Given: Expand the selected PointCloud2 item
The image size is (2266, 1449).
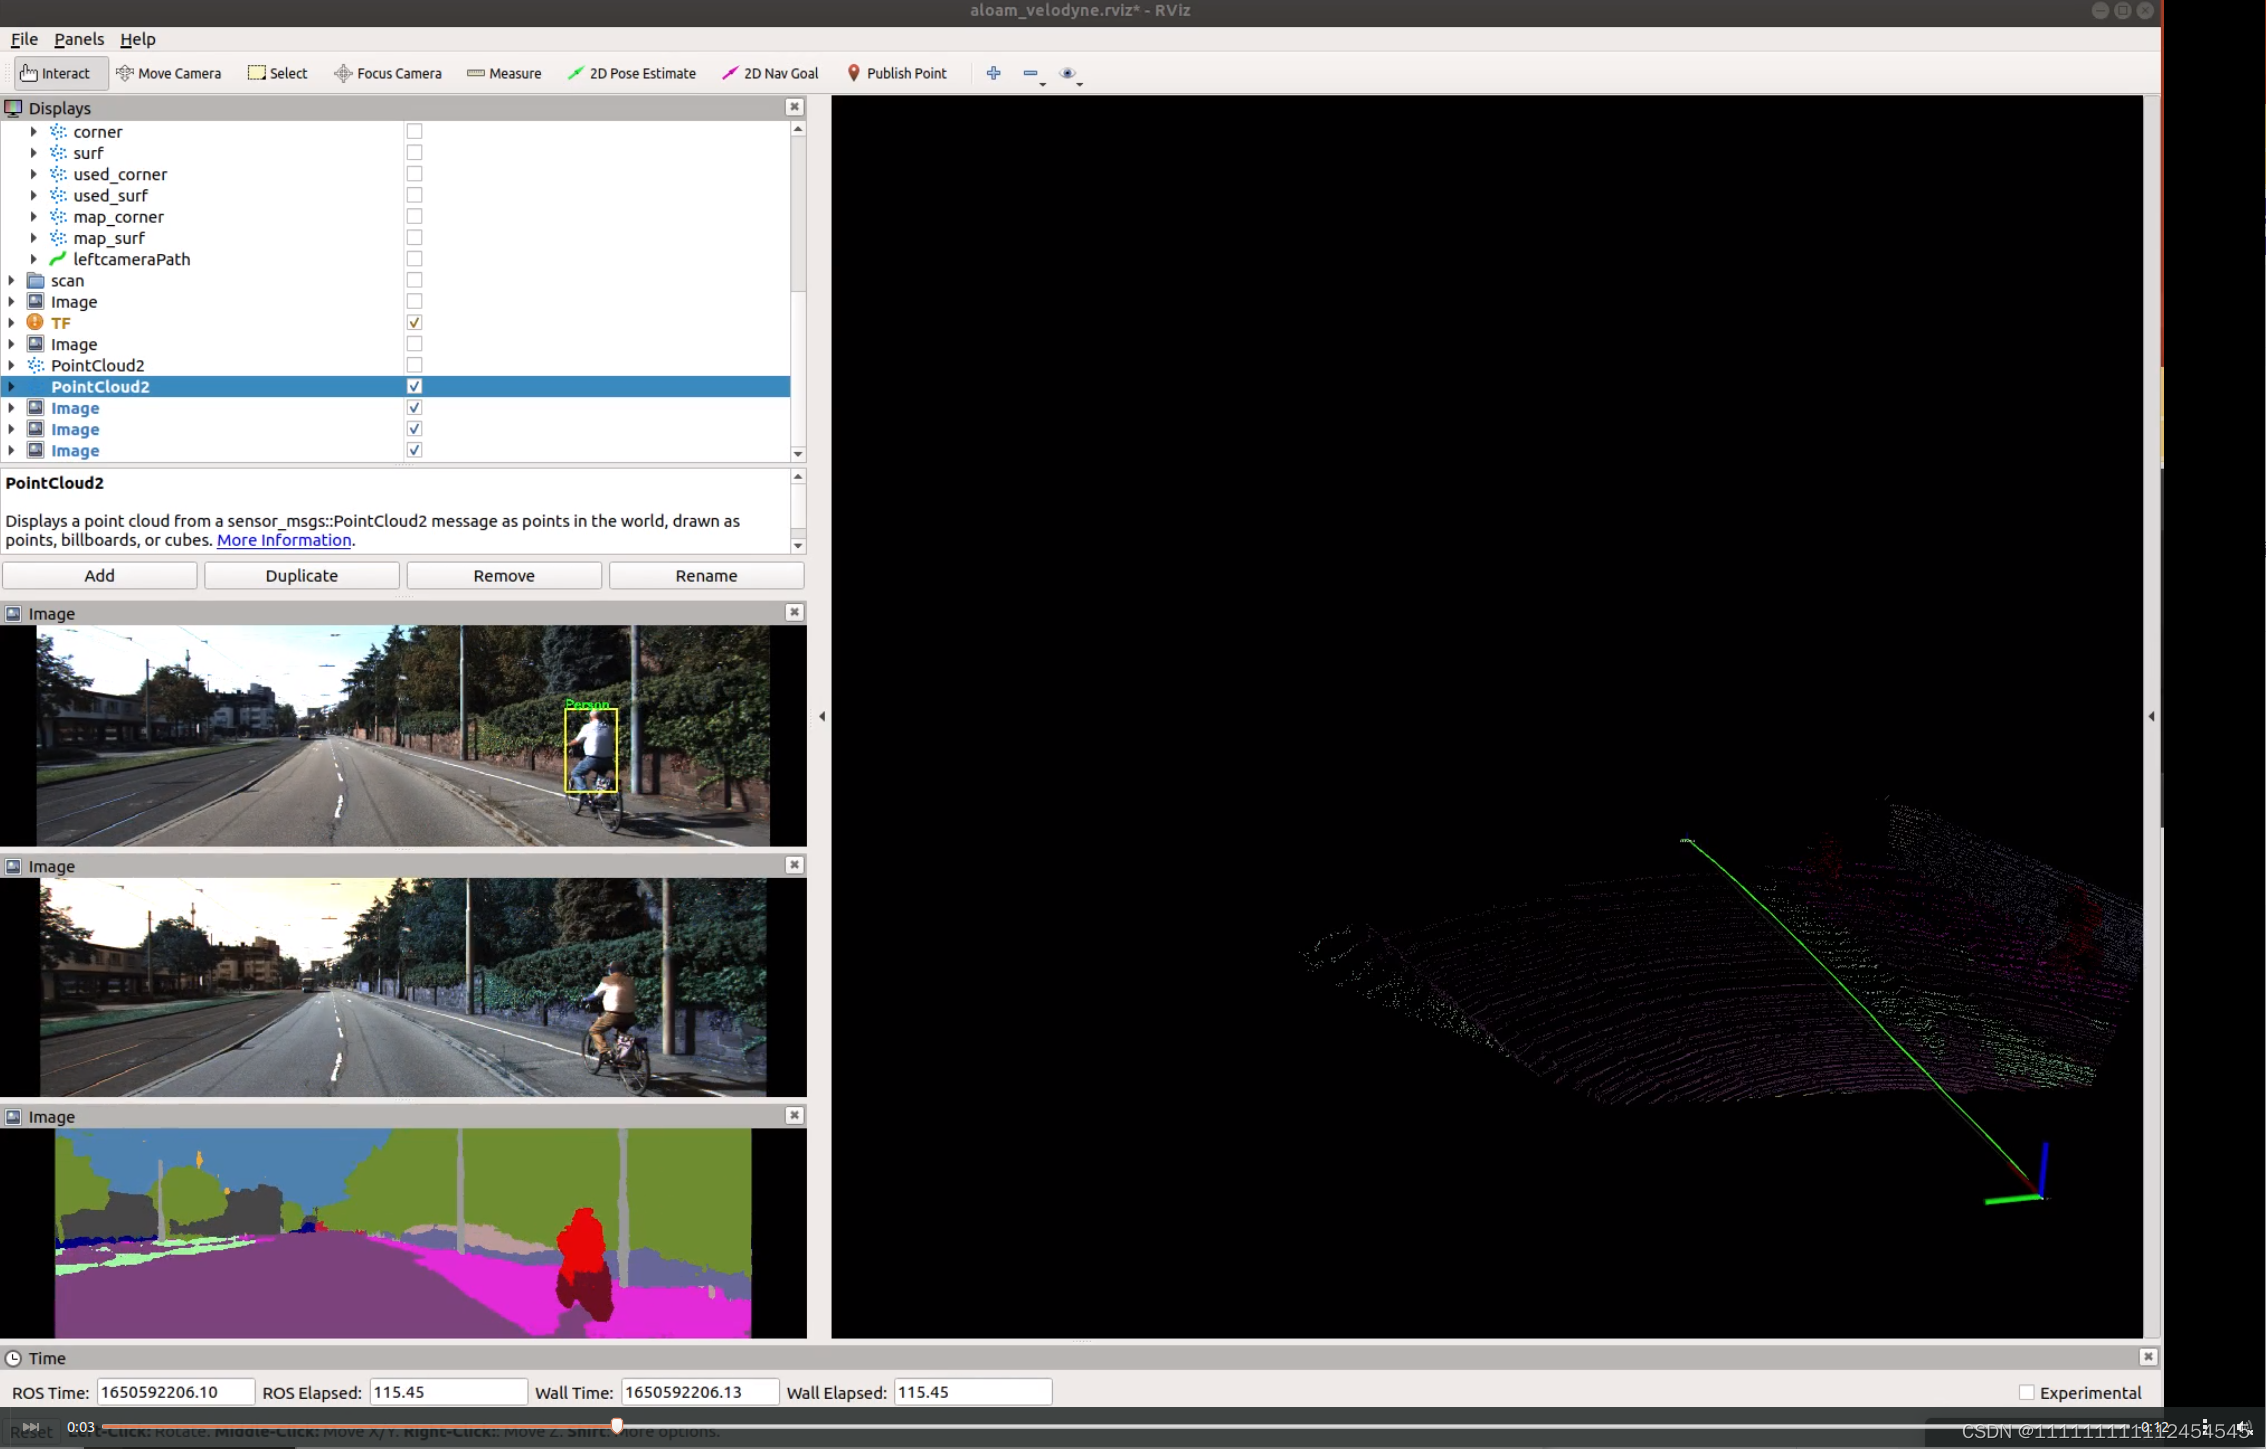Looking at the screenshot, I should tap(12, 387).
